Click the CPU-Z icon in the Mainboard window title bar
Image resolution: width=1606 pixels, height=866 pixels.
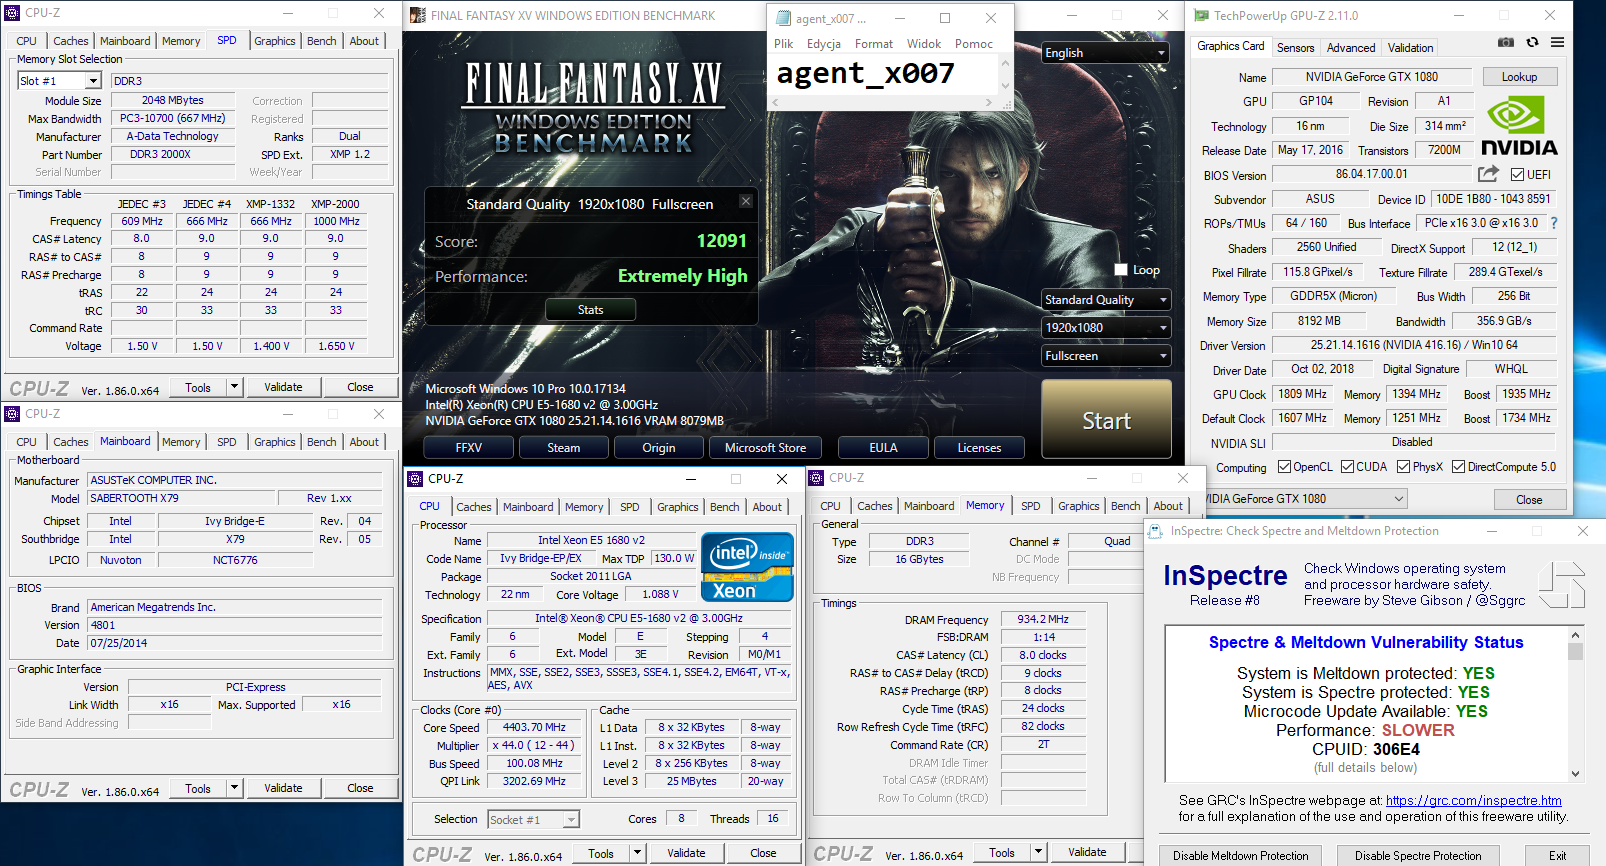point(12,414)
